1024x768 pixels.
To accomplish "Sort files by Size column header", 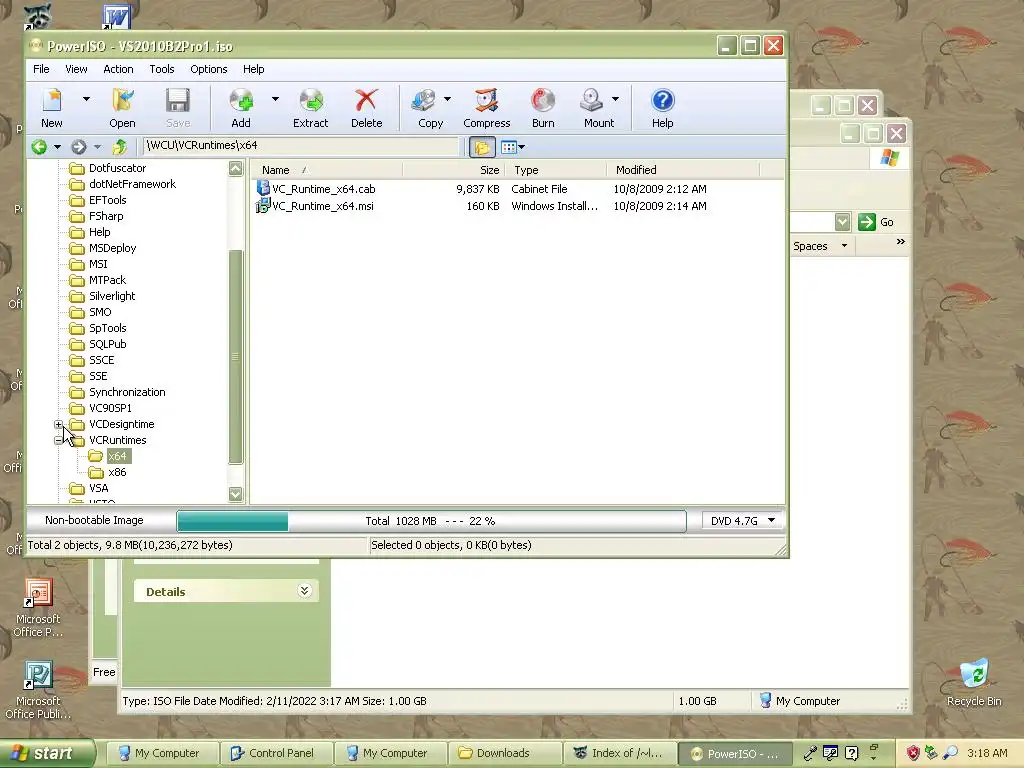I will (454, 170).
